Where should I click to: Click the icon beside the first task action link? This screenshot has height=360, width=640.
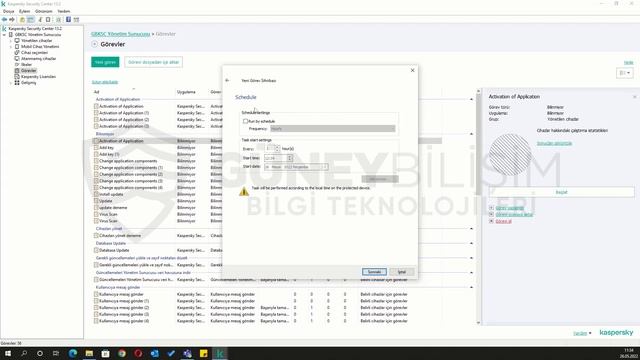coord(491,208)
